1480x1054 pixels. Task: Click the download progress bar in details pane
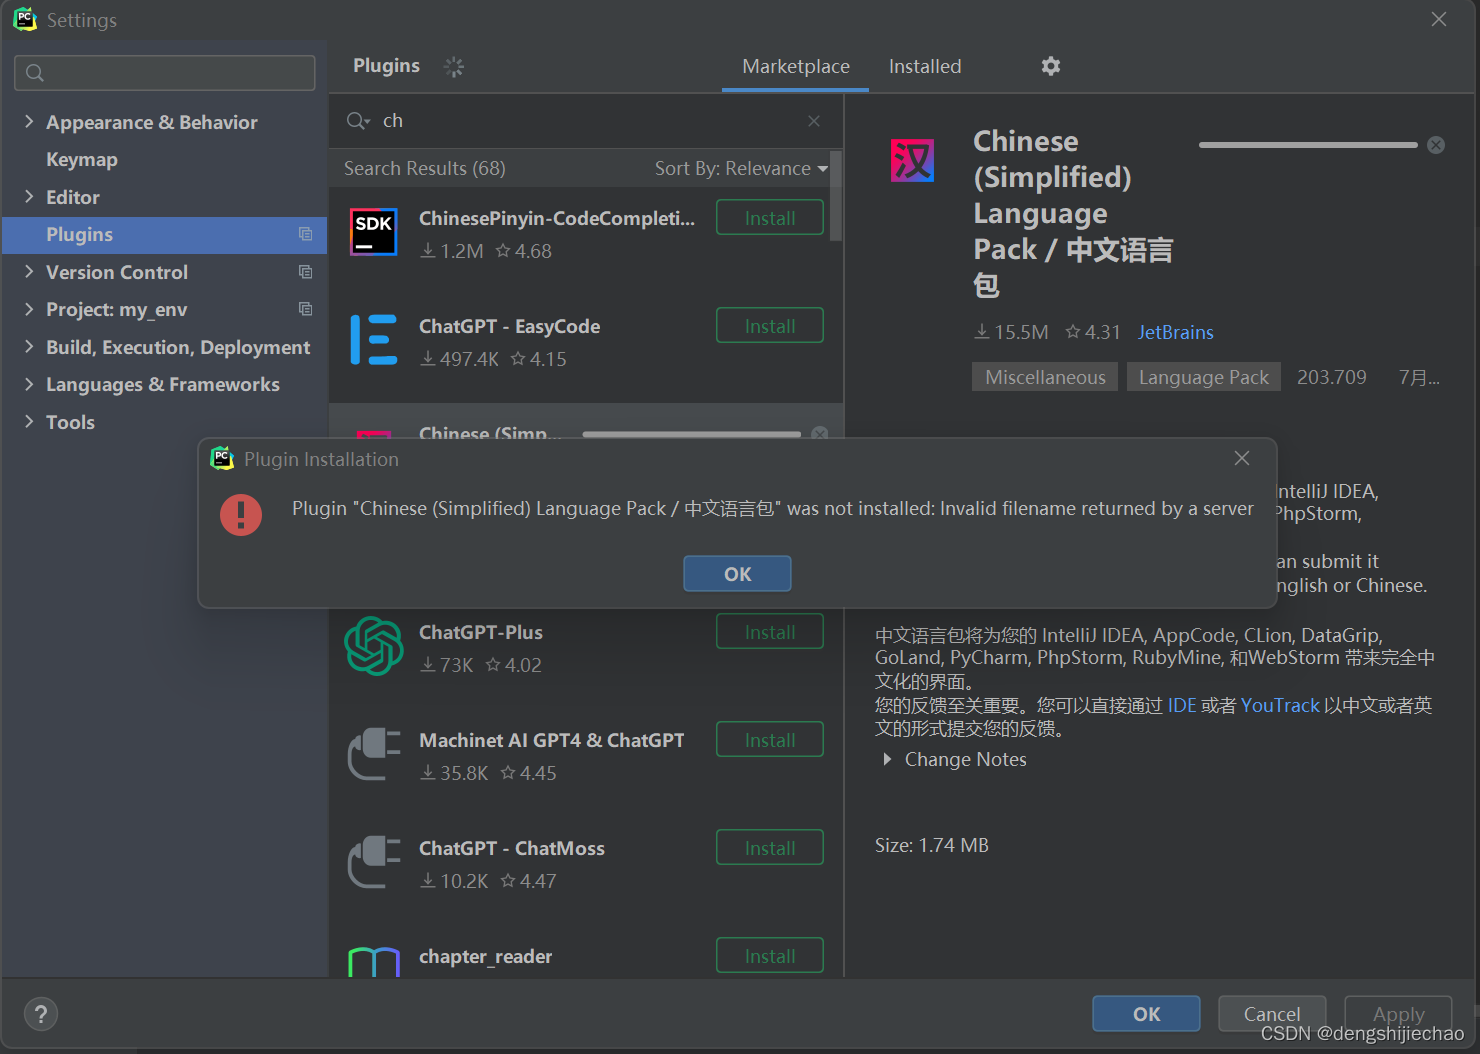click(1308, 145)
